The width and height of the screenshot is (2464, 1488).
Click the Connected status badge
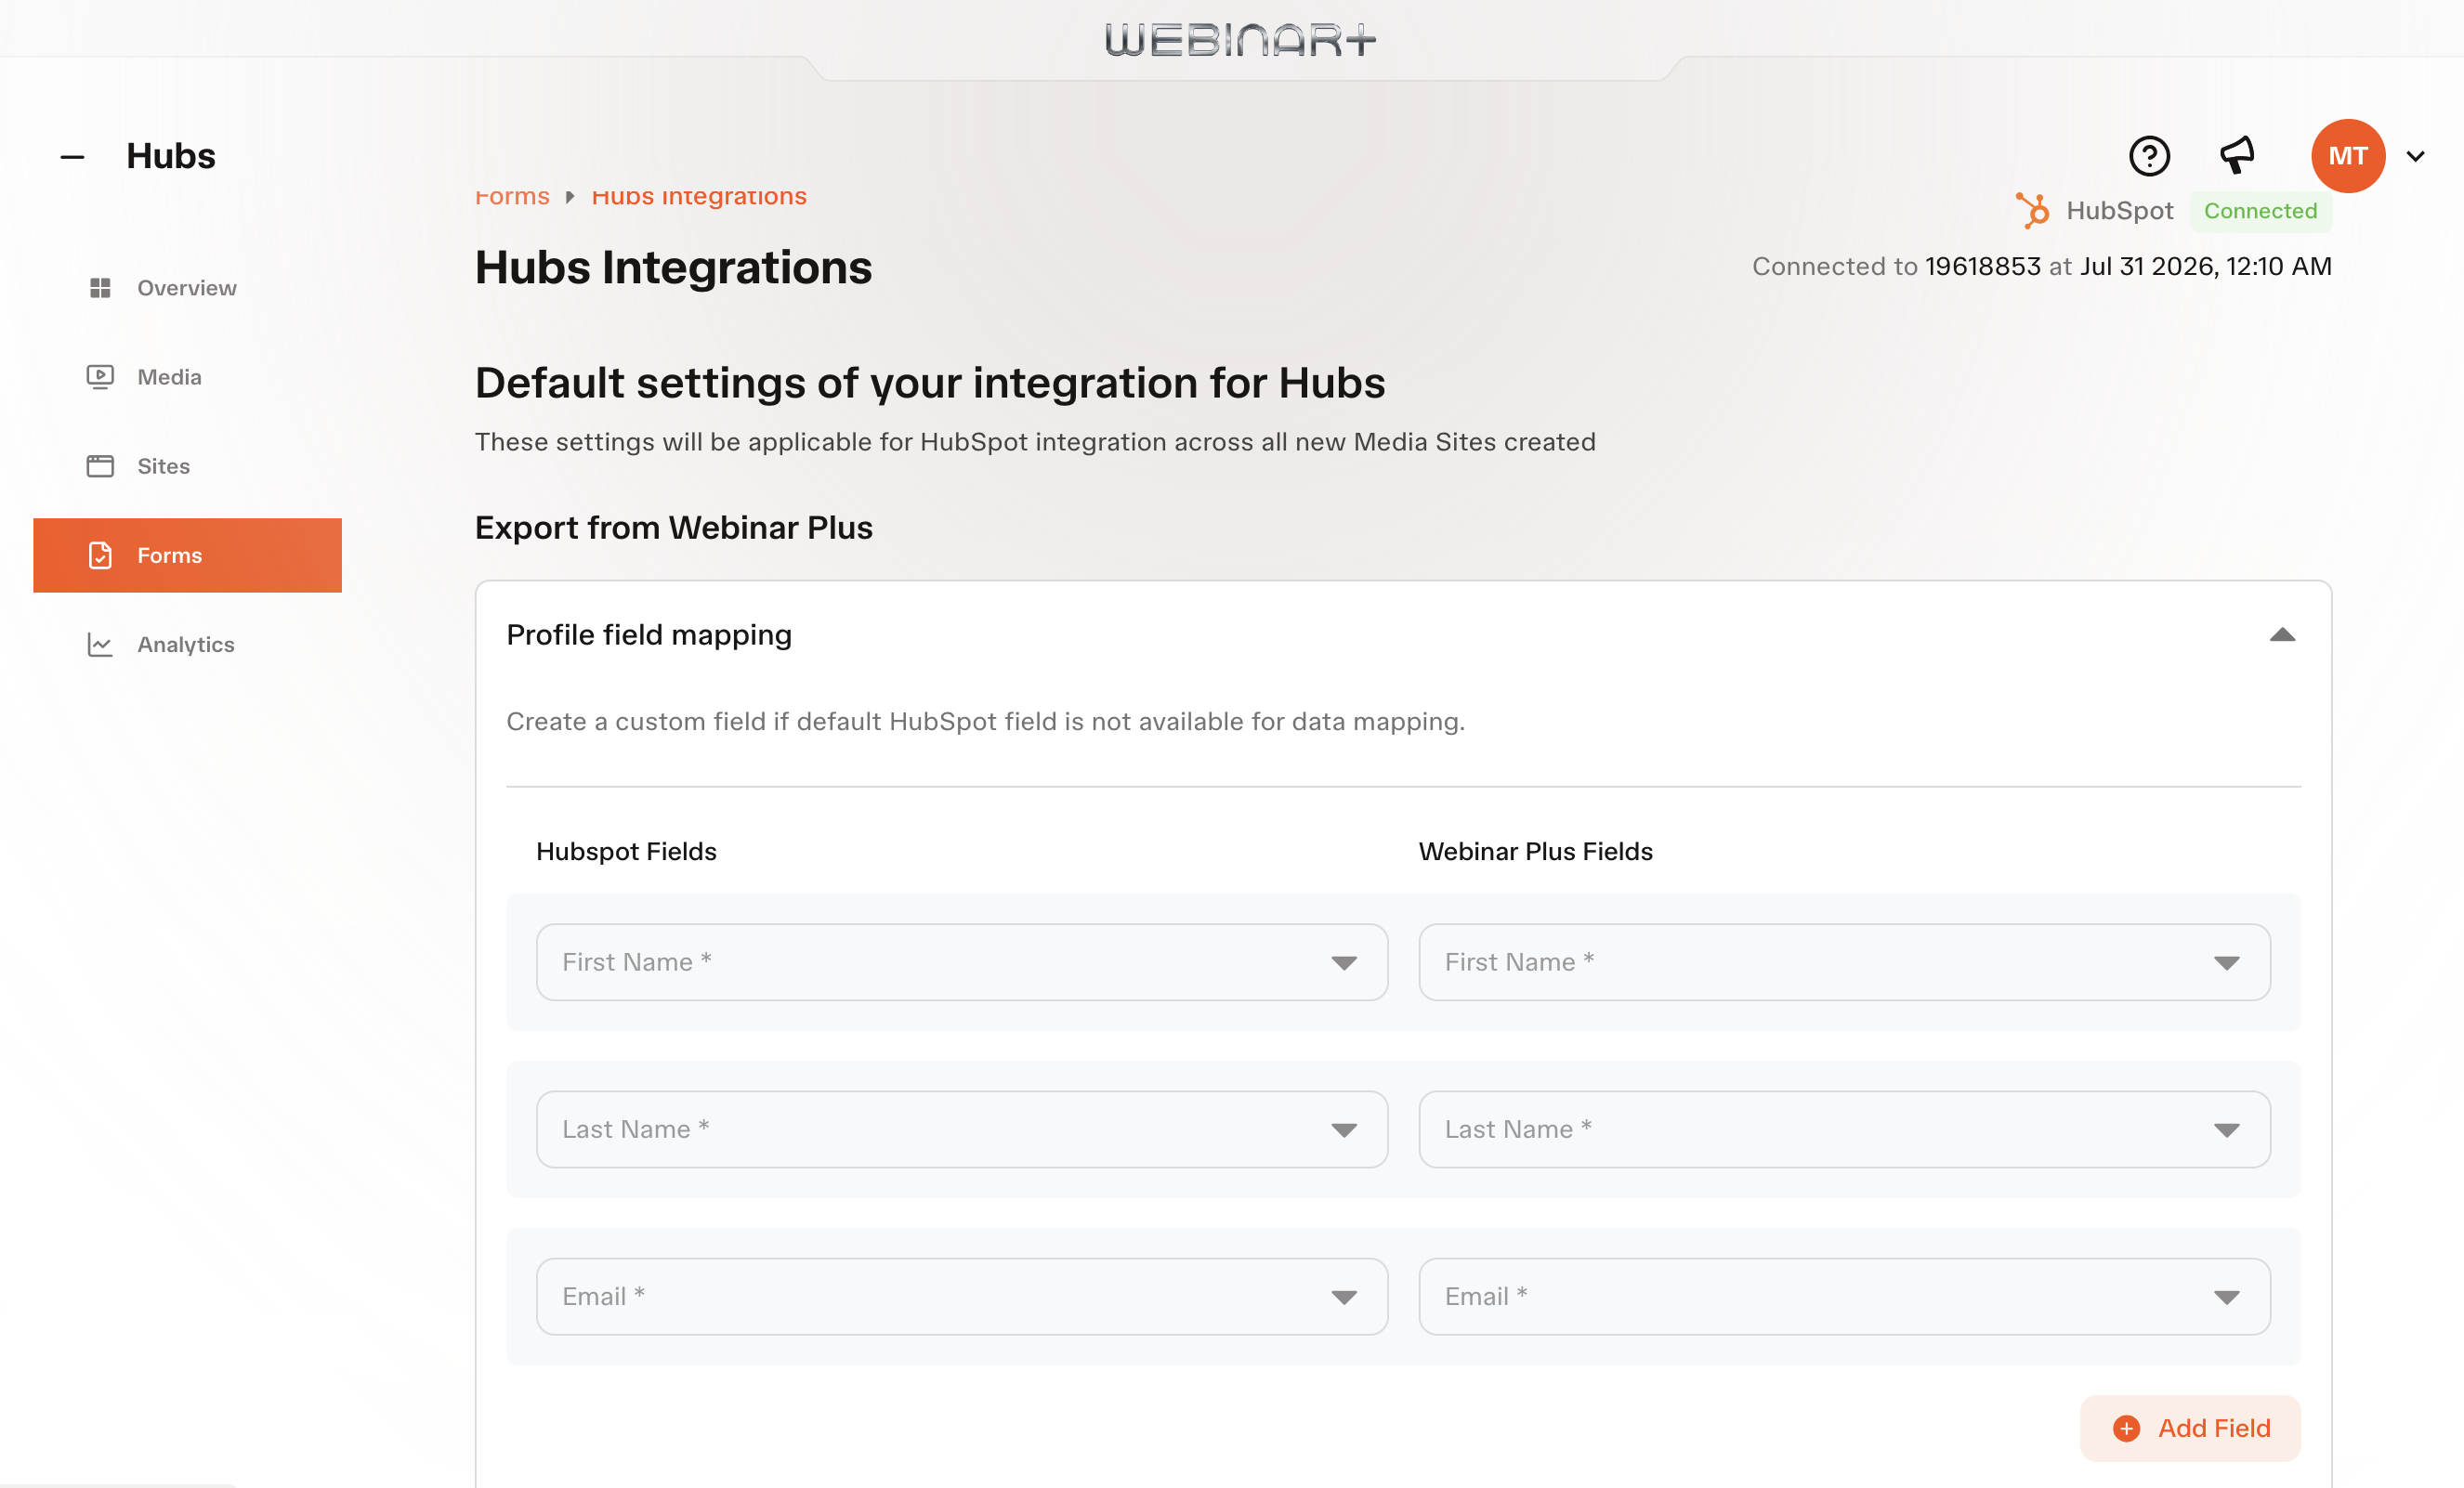pyautogui.click(x=2260, y=211)
